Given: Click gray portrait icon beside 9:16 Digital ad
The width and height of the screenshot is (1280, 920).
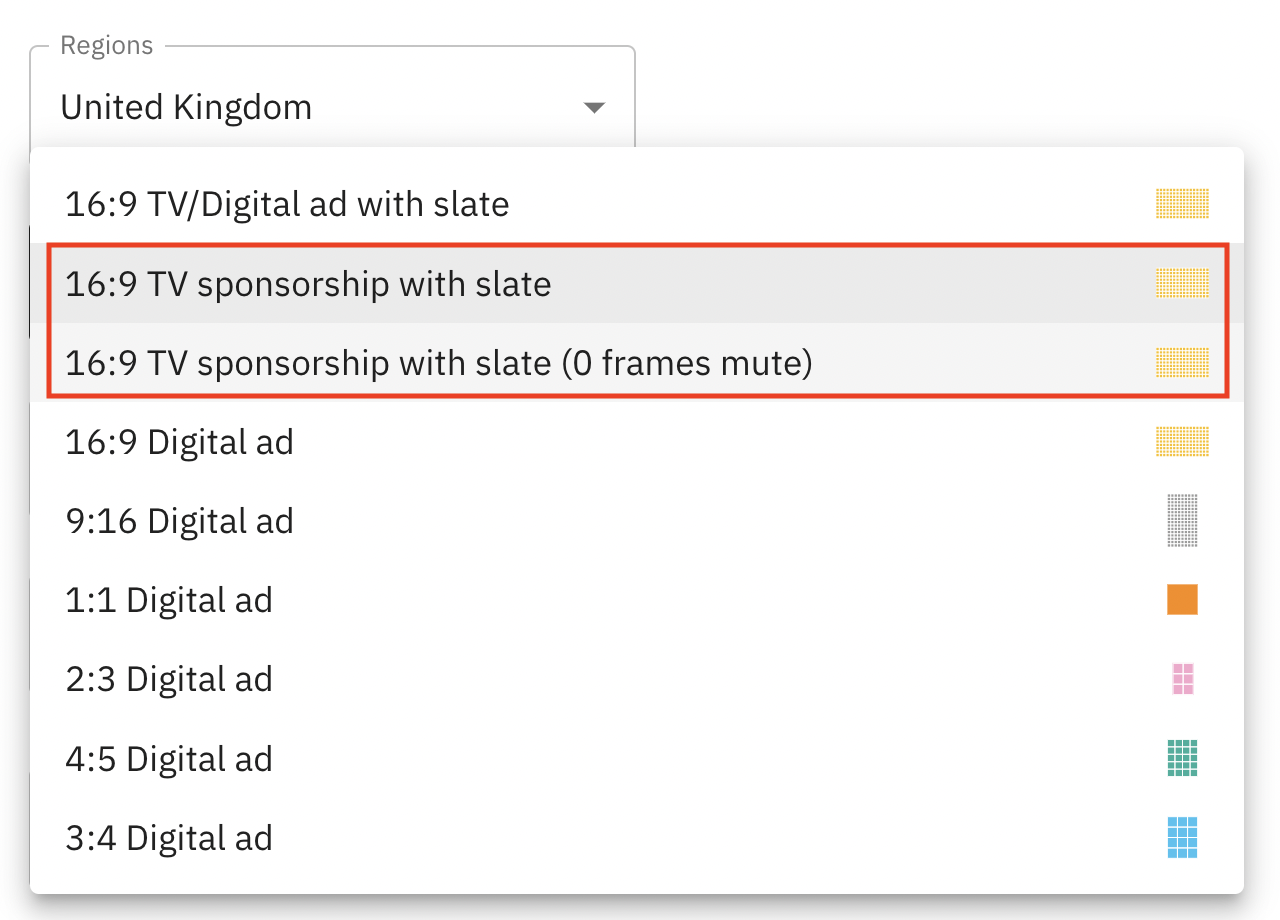Looking at the screenshot, I should pos(1182,520).
